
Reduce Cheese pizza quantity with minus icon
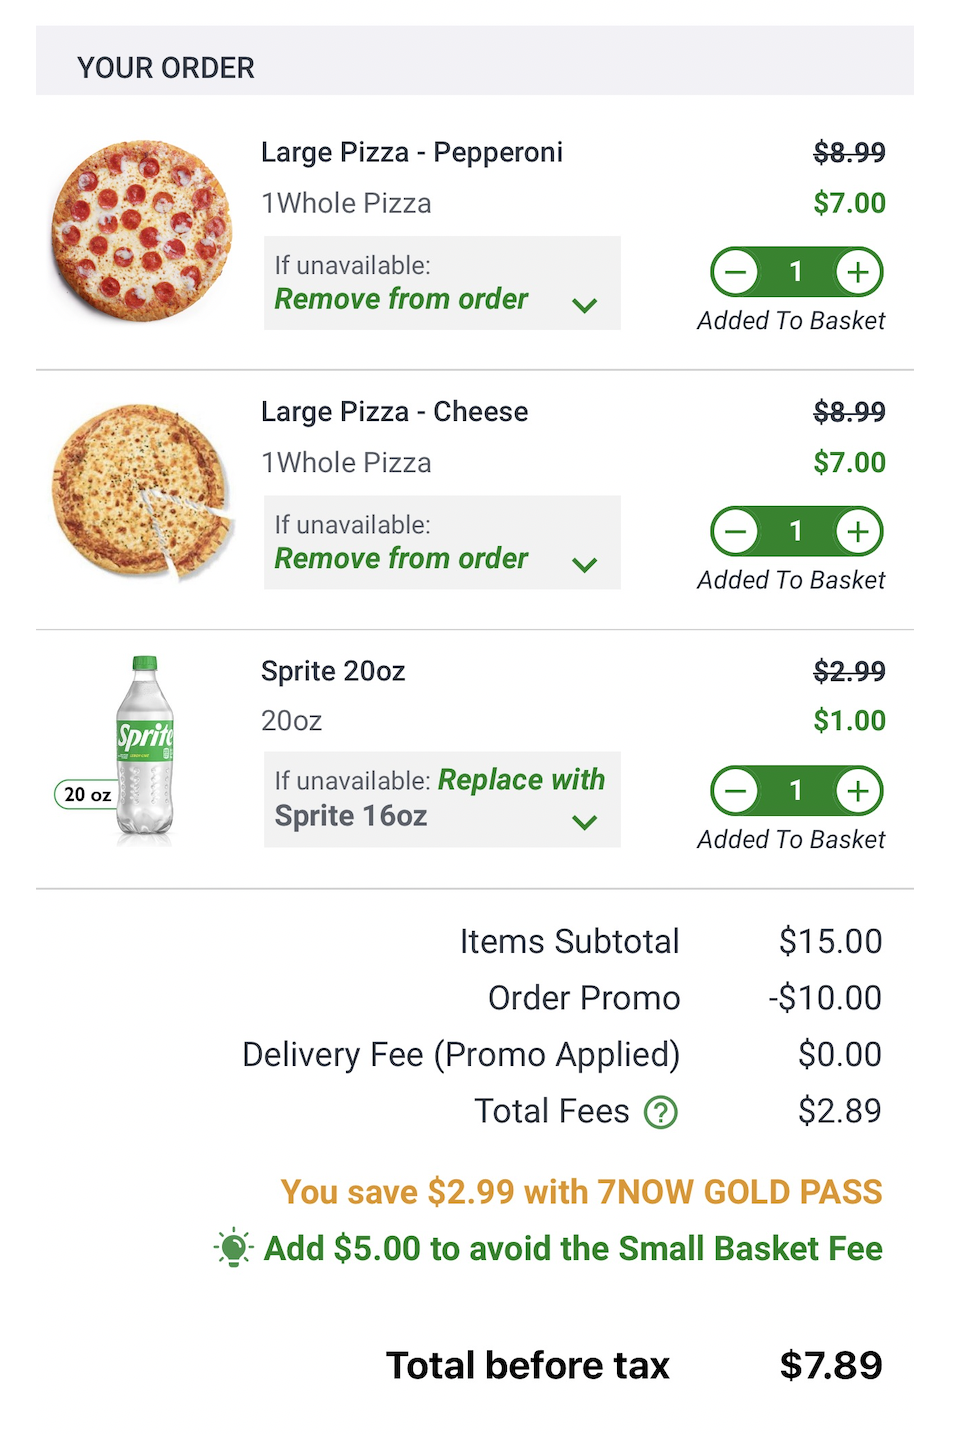[x=736, y=531]
